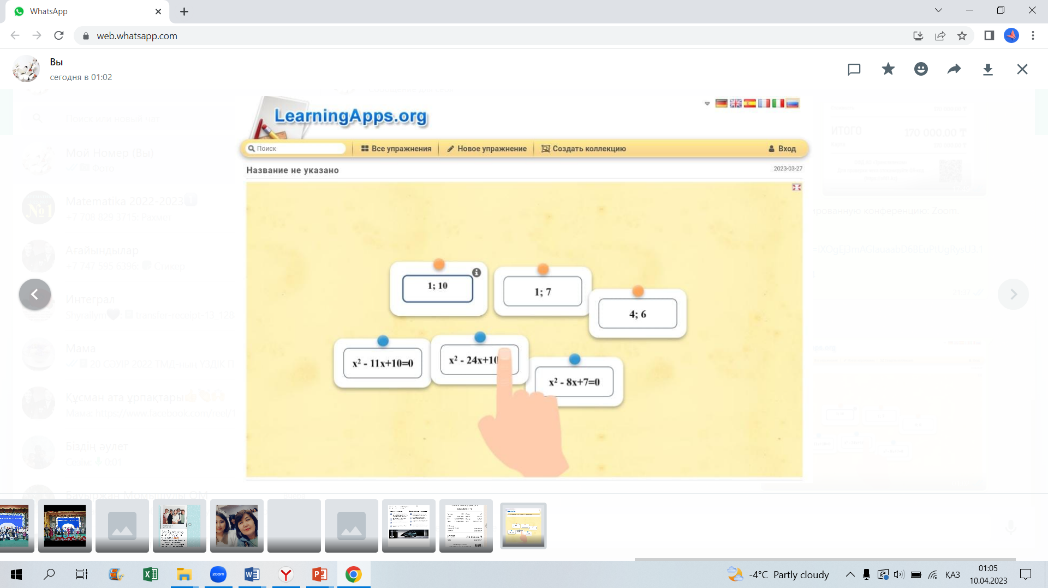Open the first placeholder image thumbnail

(x=122, y=526)
